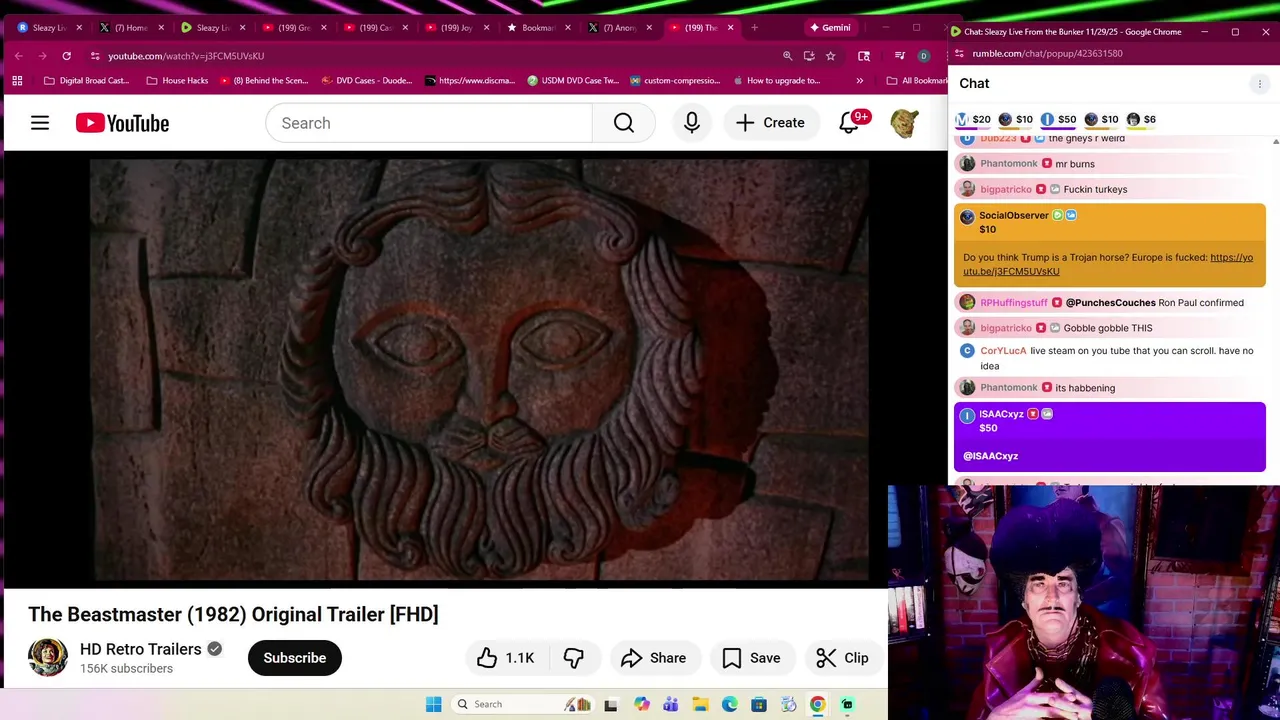Open Microsoft Store from the taskbar
This screenshot has width=1280, height=720.
coord(759,704)
